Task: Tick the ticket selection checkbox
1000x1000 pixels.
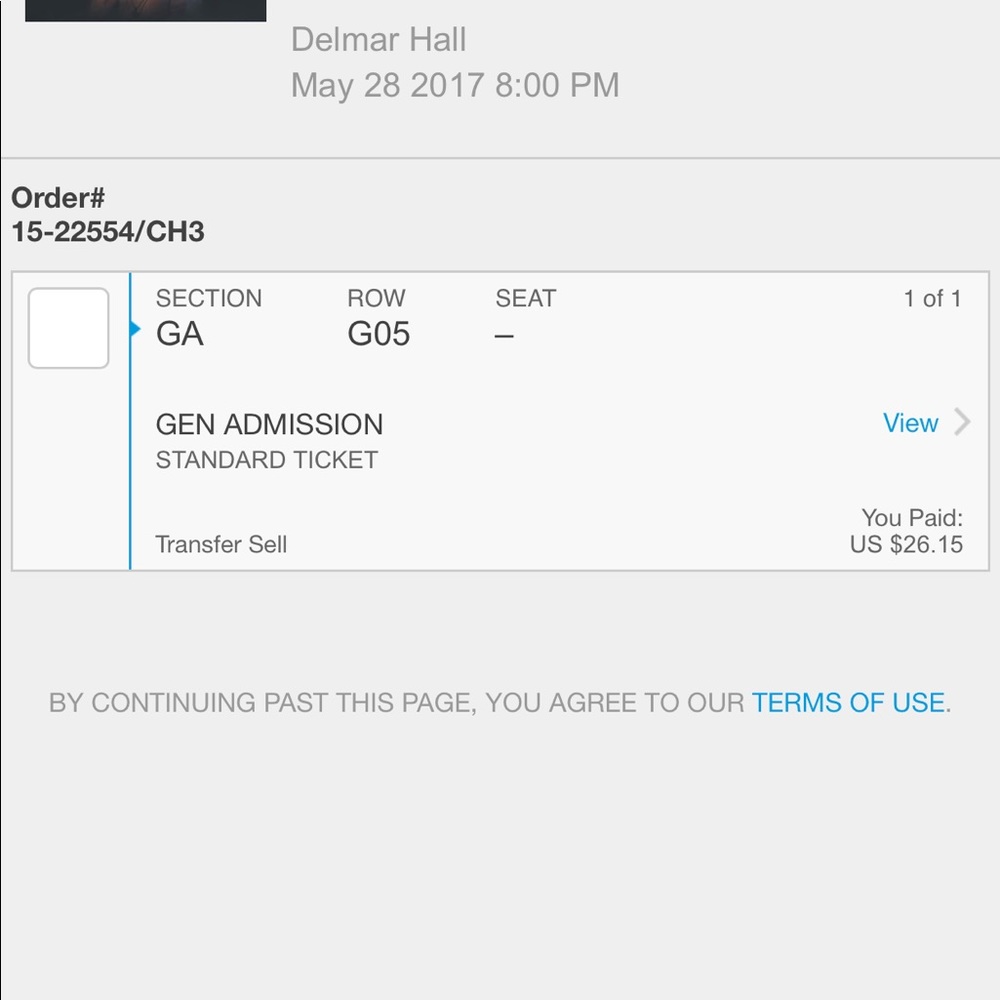Action: point(68,328)
